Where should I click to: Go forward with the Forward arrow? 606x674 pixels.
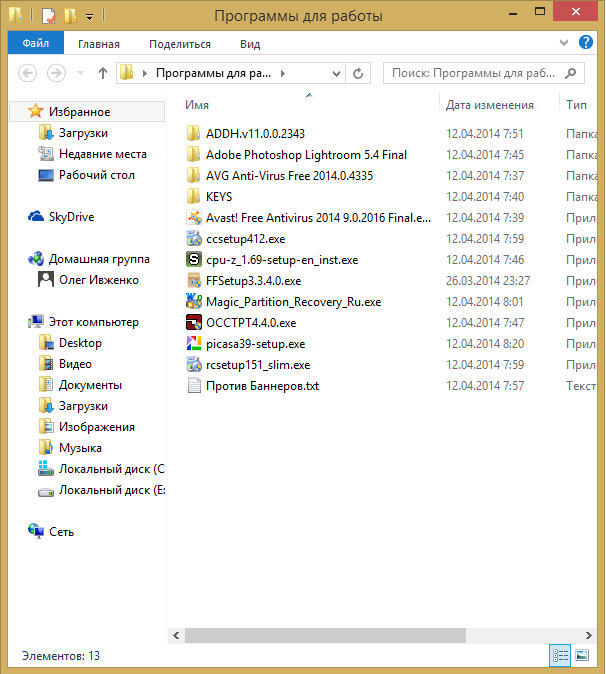point(56,73)
